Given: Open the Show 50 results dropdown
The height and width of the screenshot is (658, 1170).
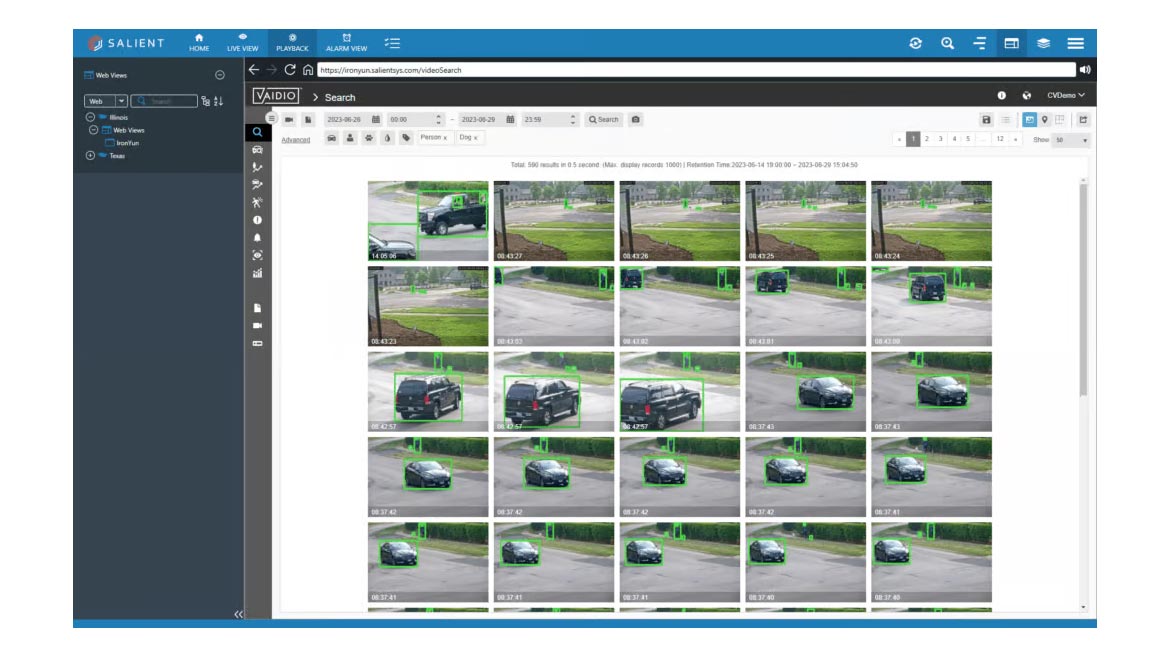Looking at the screenshot, I should tap(1070, 140).
